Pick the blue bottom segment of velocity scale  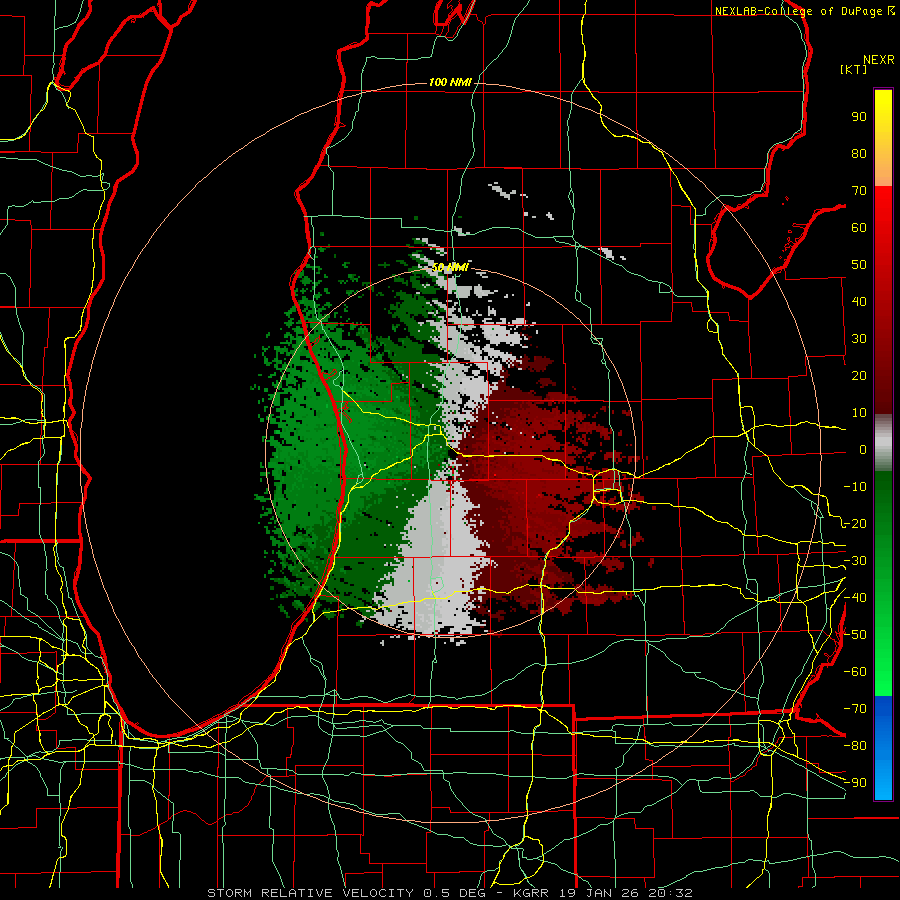point(883,748)
